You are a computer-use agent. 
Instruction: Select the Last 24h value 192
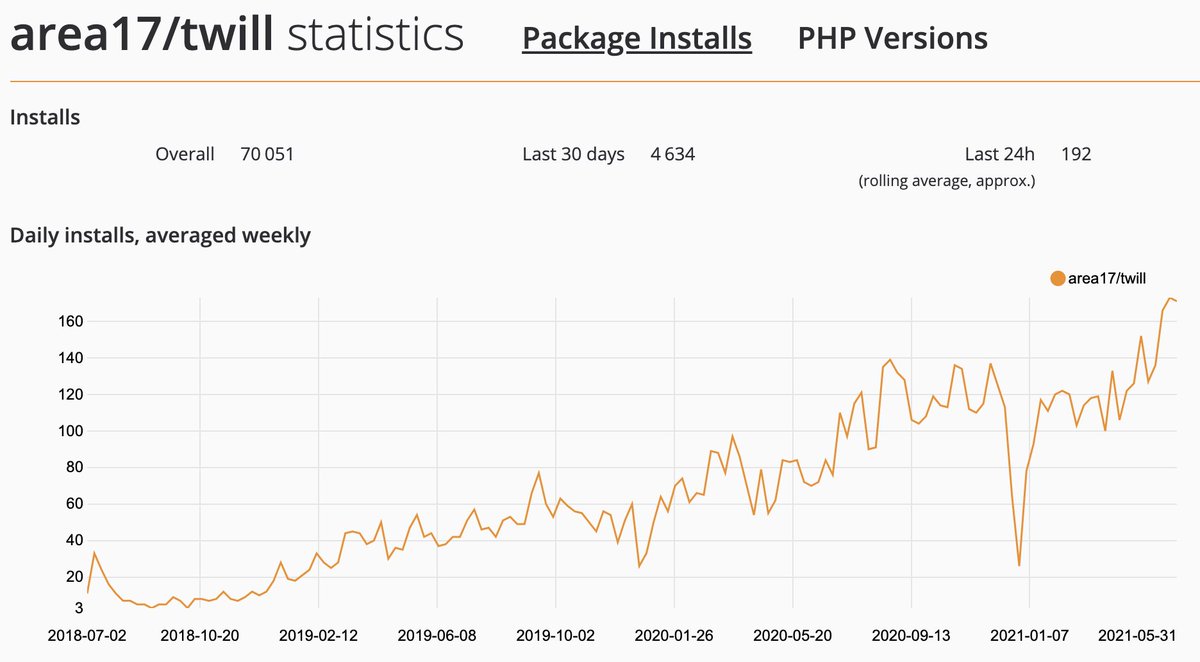coord(1076,154)
